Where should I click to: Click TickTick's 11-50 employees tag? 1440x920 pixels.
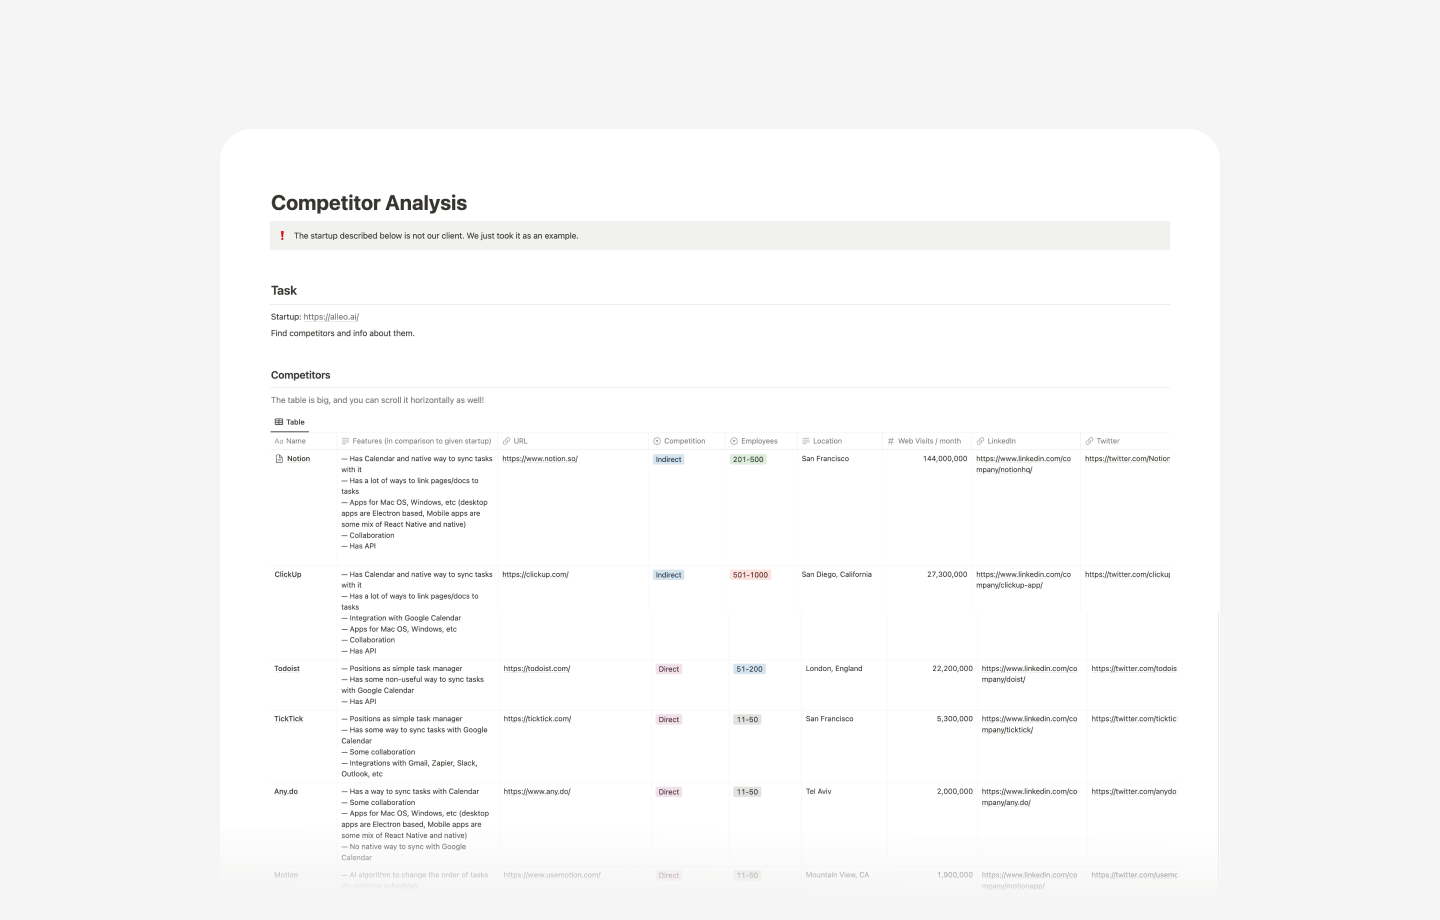pyautogui.click(x=747, y=720)
